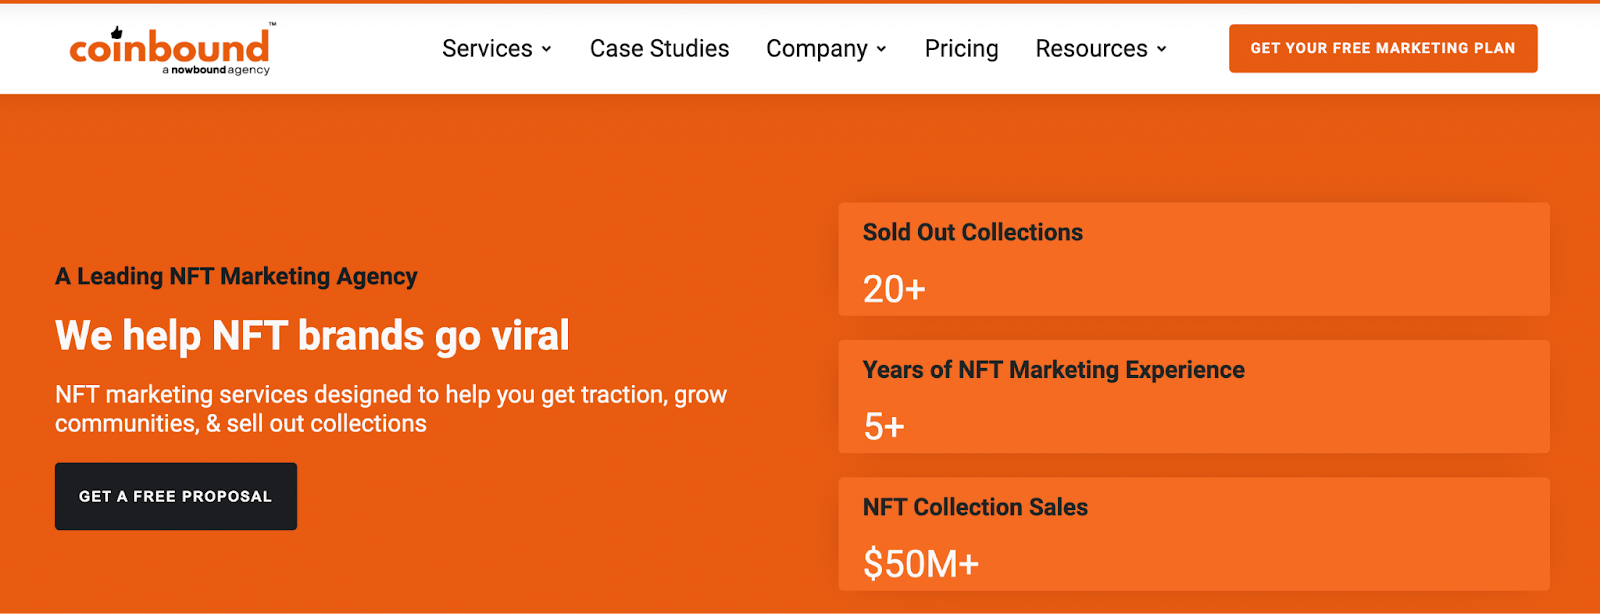Click the NFT Collection Sales heading

pos(975,507)
